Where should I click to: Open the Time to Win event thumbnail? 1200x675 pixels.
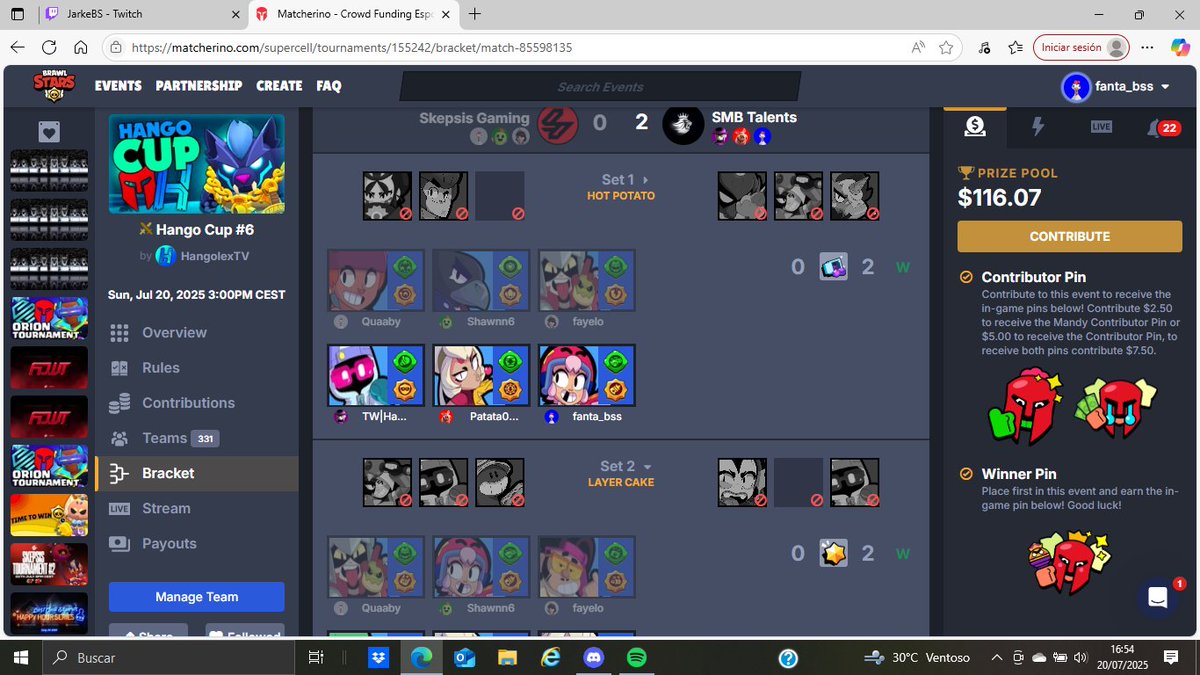(49, 515)
